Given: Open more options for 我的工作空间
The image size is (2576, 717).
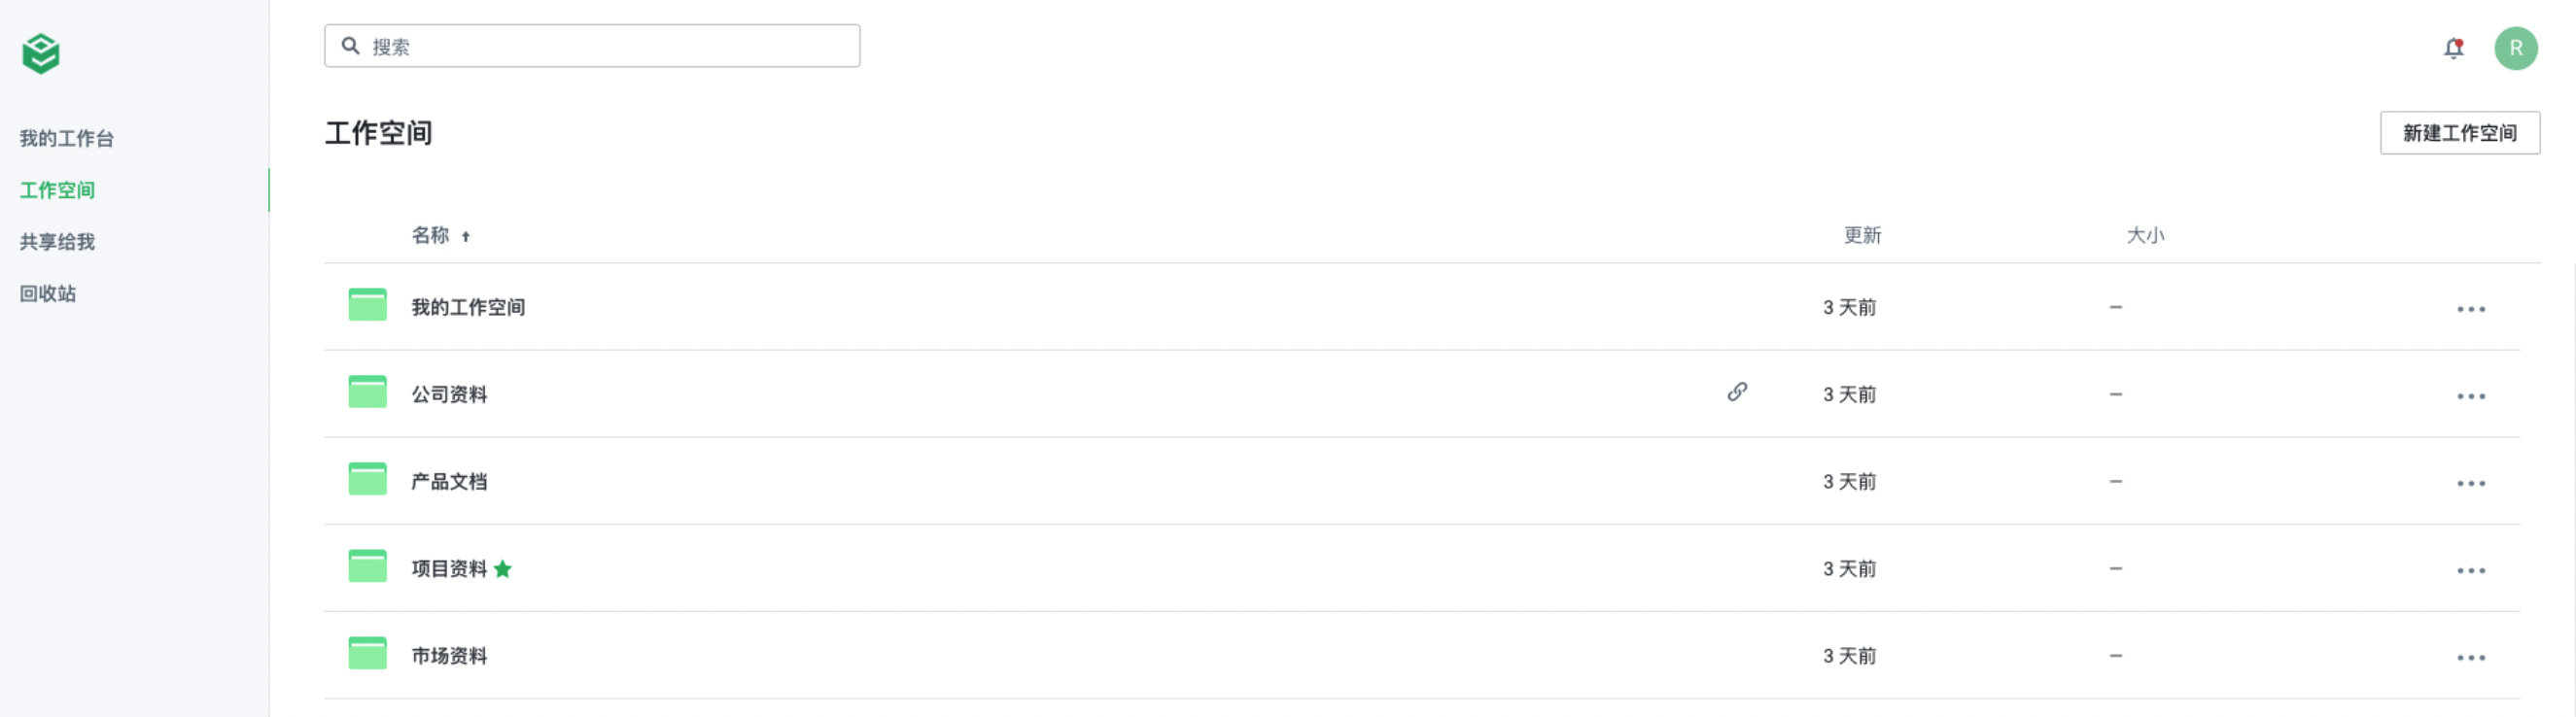Looking at the screenshot, I should coord(2470,309).
